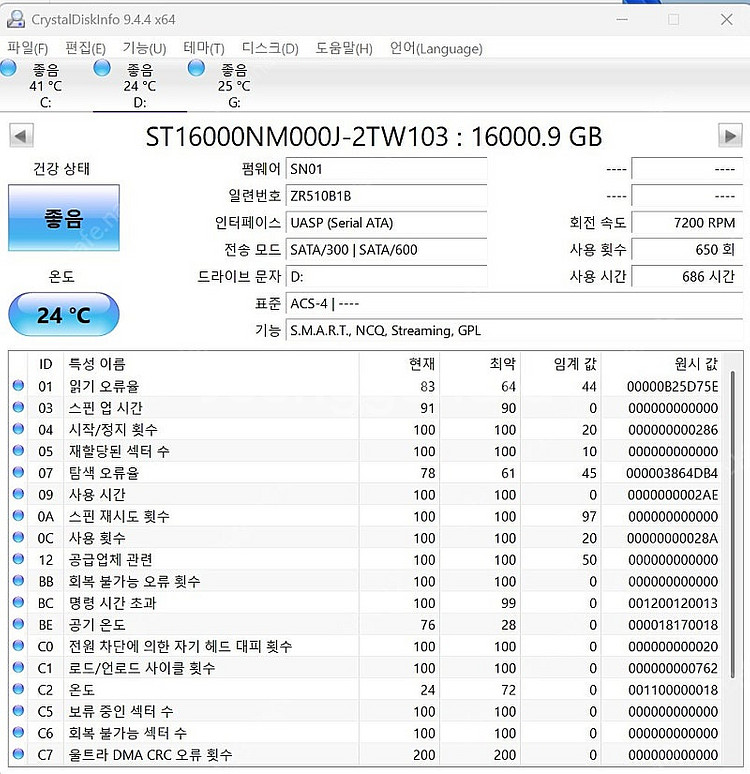Click status icon of row C2 온도
This screenshot has height=774, width=750.
pyautogui.click(x=18, y=689)
